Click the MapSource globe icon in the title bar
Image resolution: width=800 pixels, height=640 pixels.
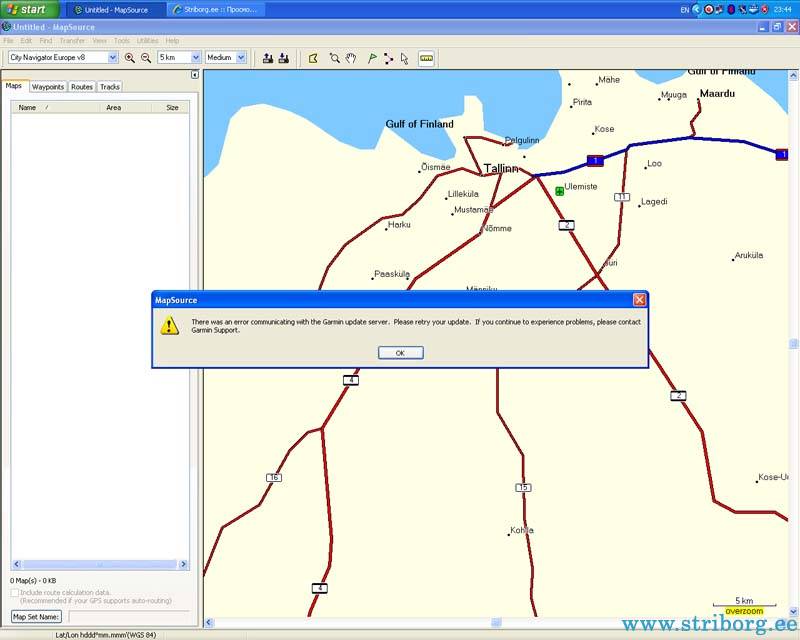(x=7, y=27)
